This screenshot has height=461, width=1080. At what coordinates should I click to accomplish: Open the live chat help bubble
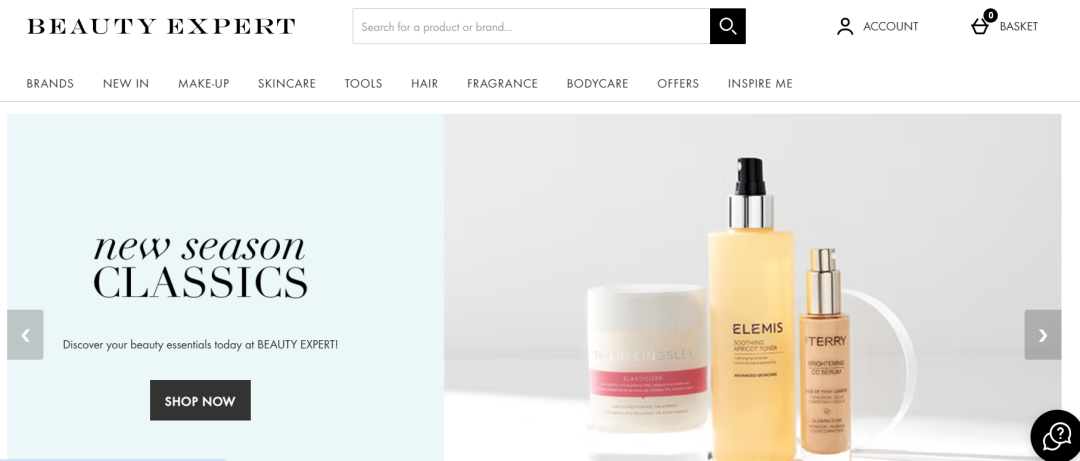[1056, 436]
